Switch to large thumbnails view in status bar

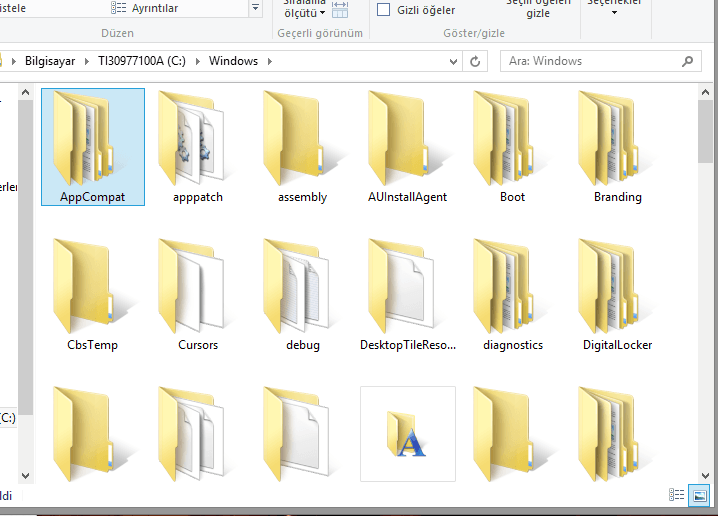699,495
